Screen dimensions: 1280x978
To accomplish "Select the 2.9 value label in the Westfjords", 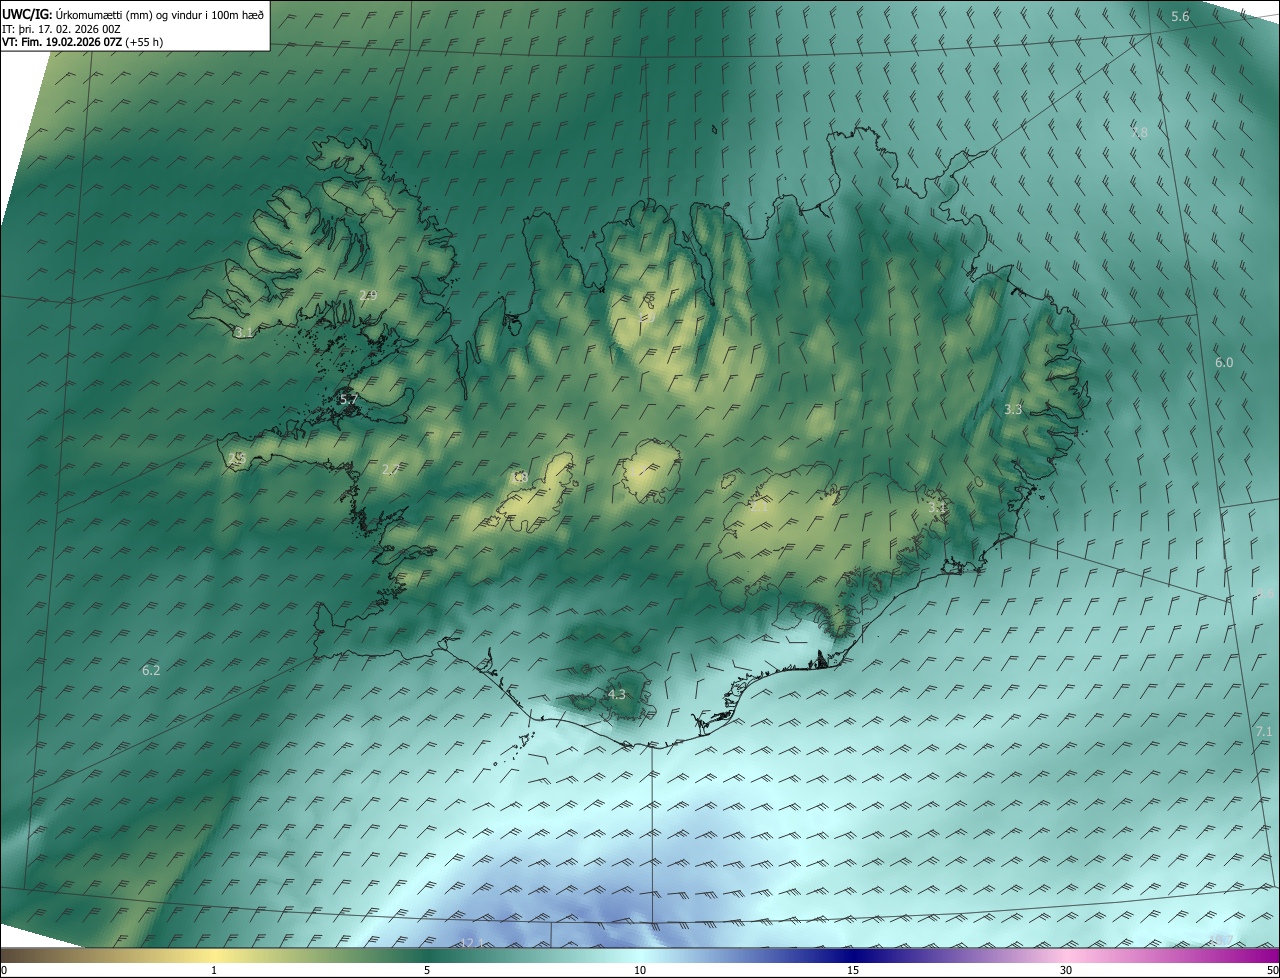I will tap(368, 295).
